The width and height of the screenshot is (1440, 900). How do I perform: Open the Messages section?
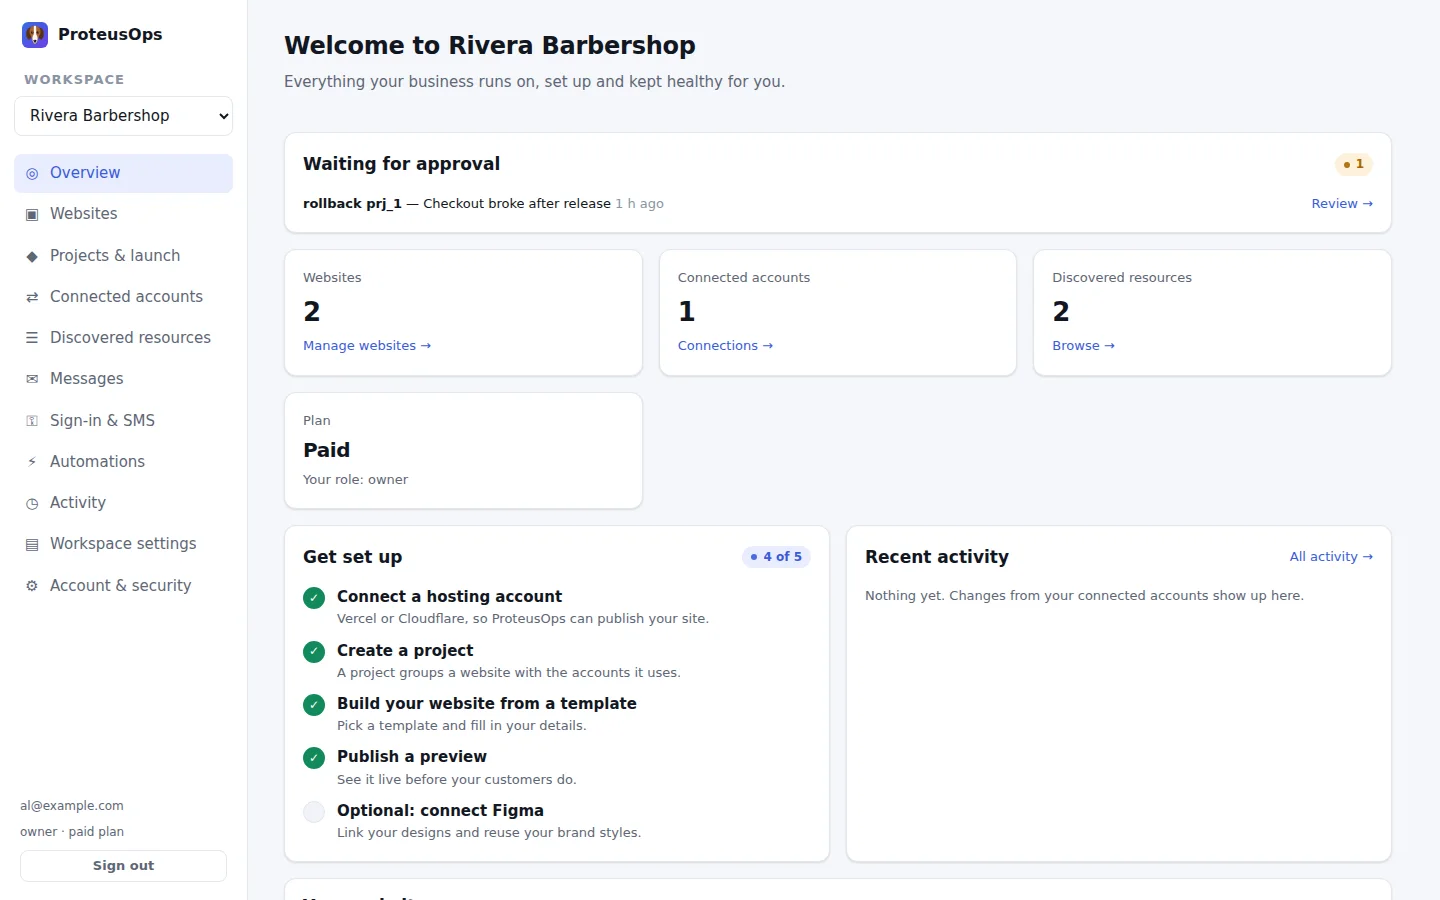123,378
